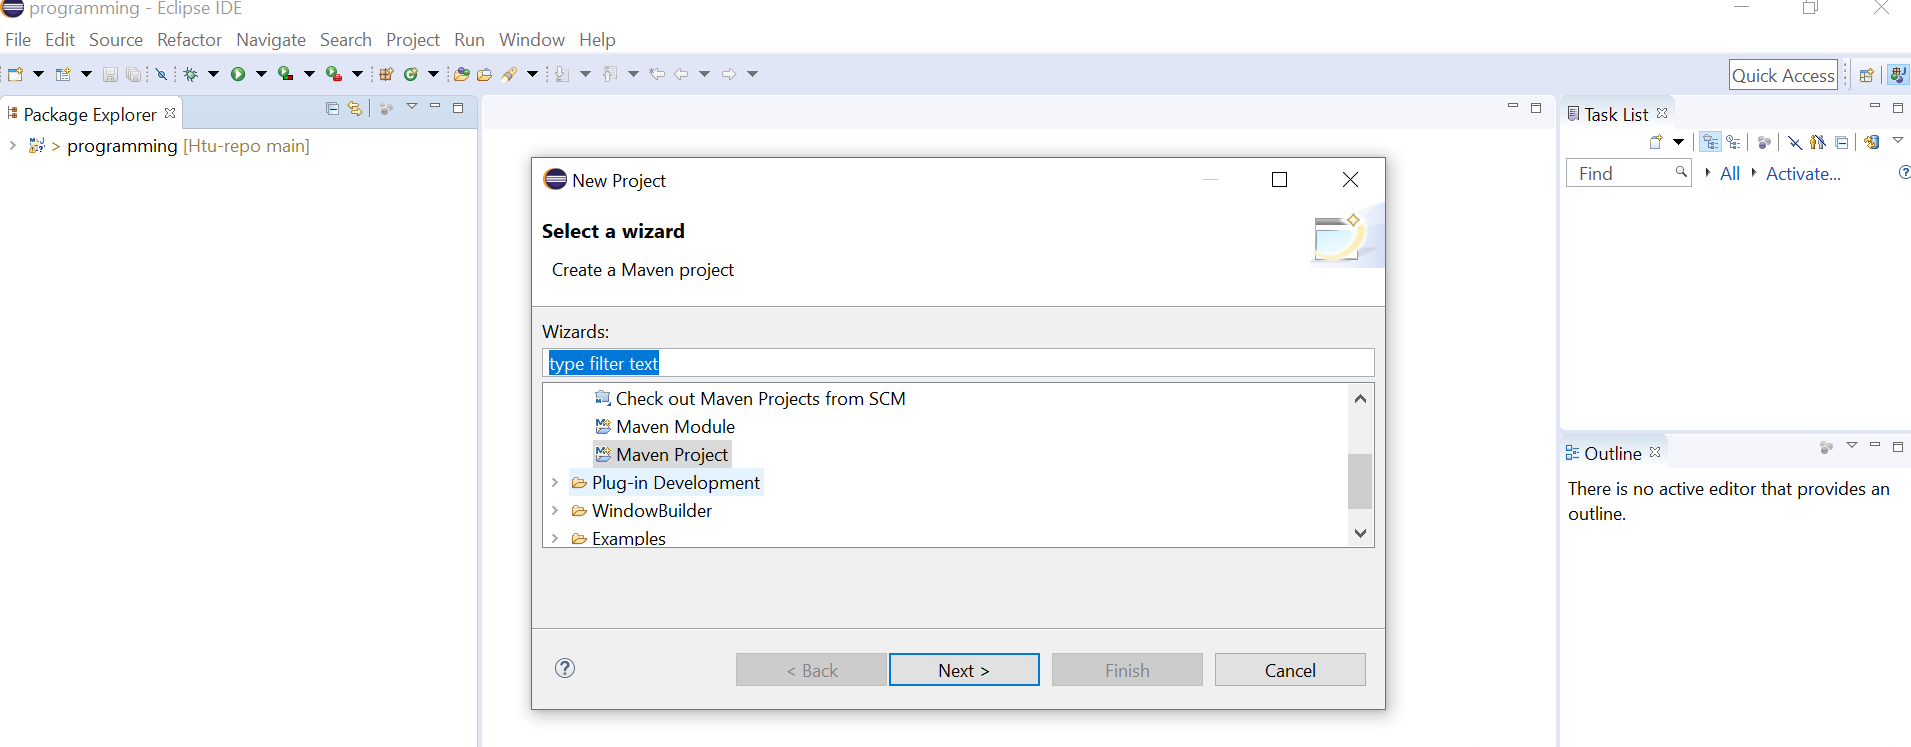The width and height of the screenshot is (1911, 747).
Task: Open the Debug dropdown arrow
Action: pyautogui.click(x=213, y=74)
